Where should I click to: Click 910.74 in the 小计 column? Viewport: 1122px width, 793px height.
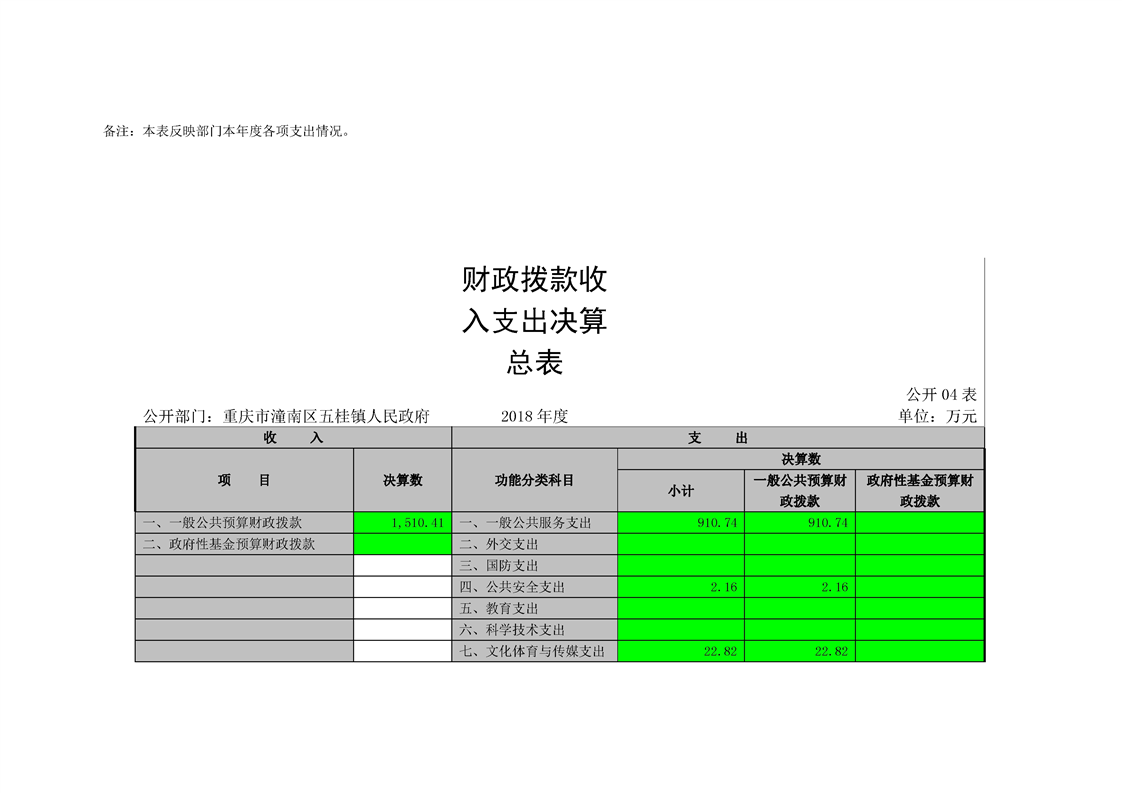coord(717,522)
